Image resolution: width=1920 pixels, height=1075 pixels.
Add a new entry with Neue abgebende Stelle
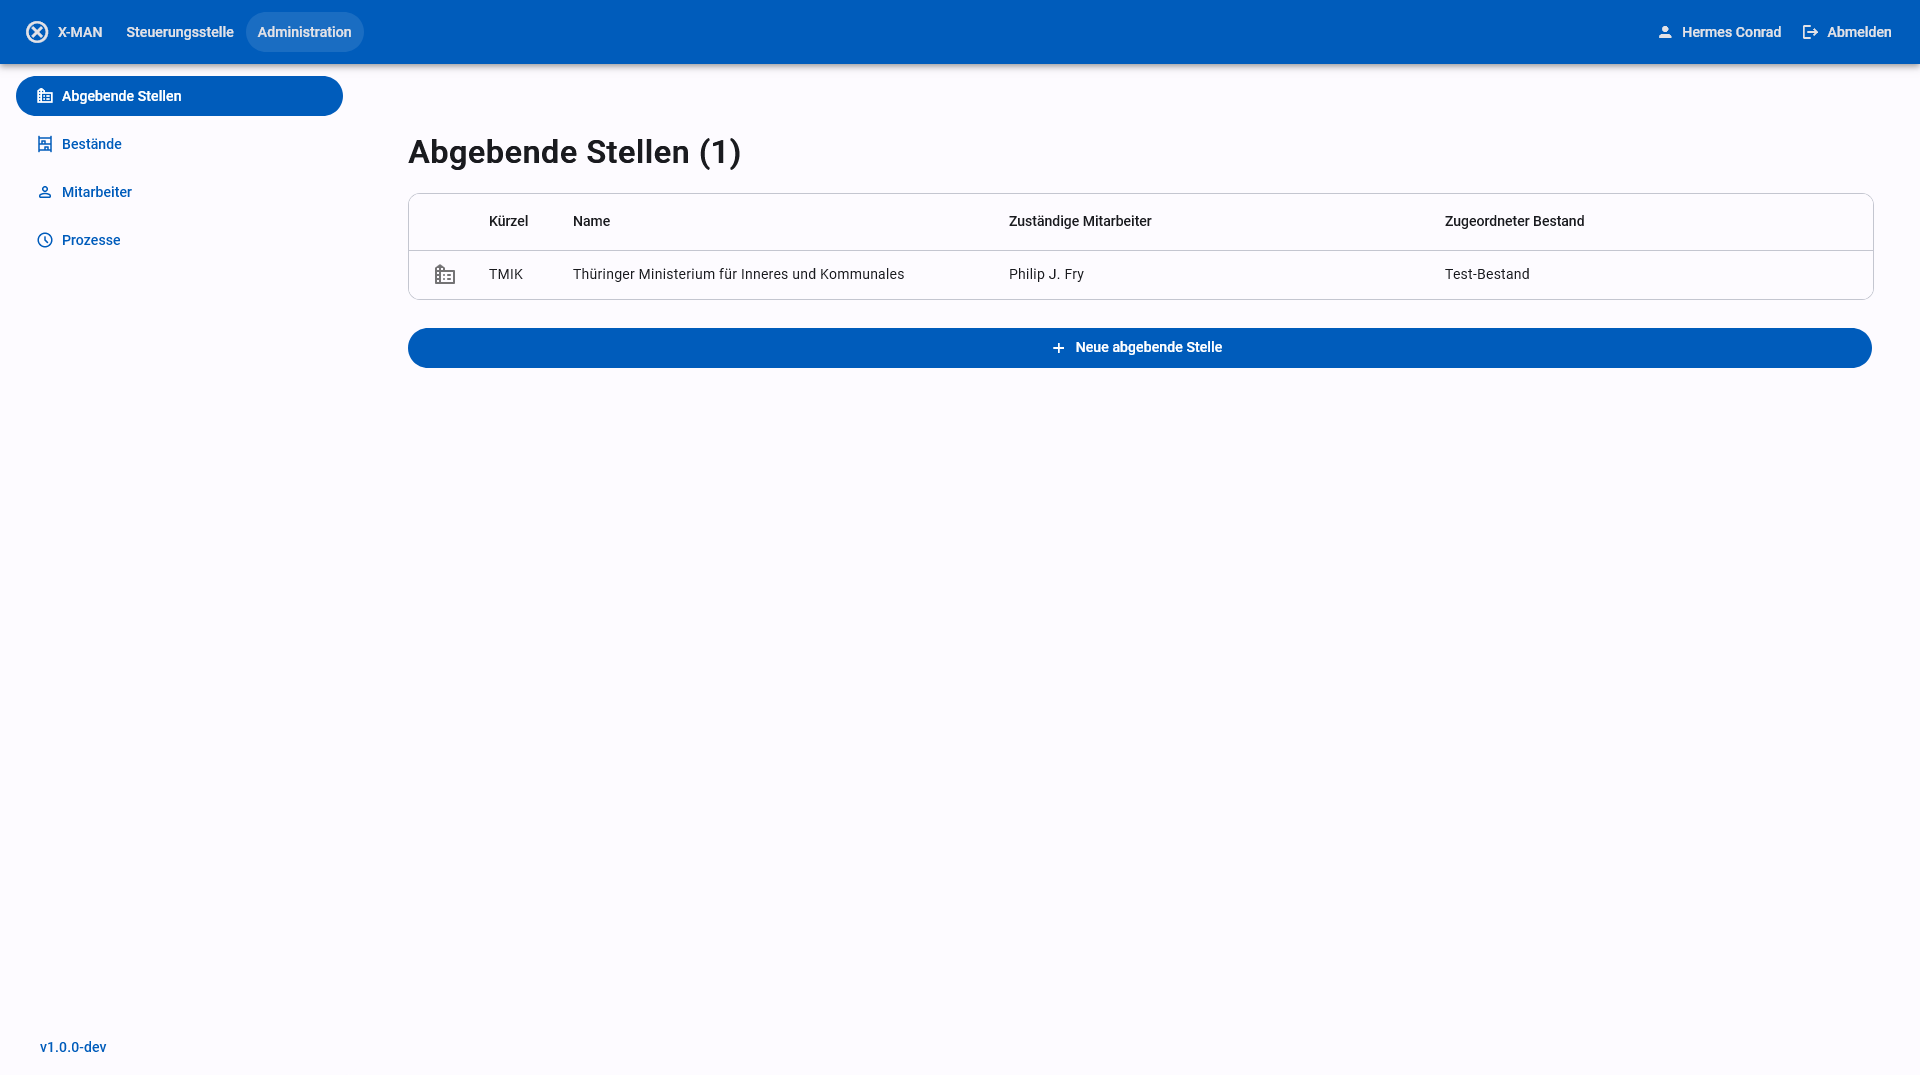coord(1140,348)
